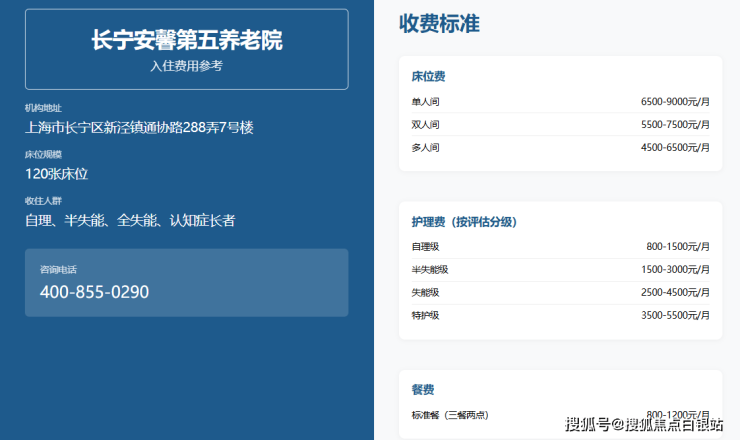The image size is (740, 440).
Task: Click the phone number 400-855-0290
Action: [94, 292]
